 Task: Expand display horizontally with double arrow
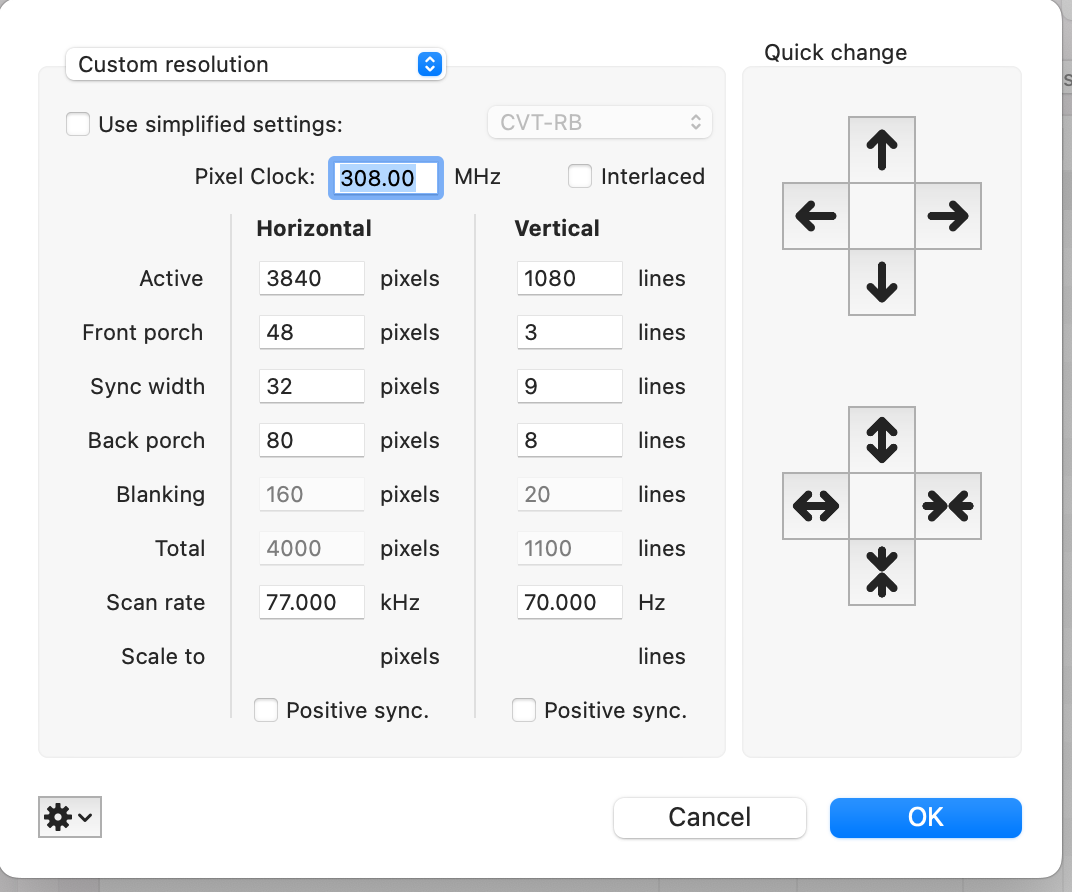point(816,506)
